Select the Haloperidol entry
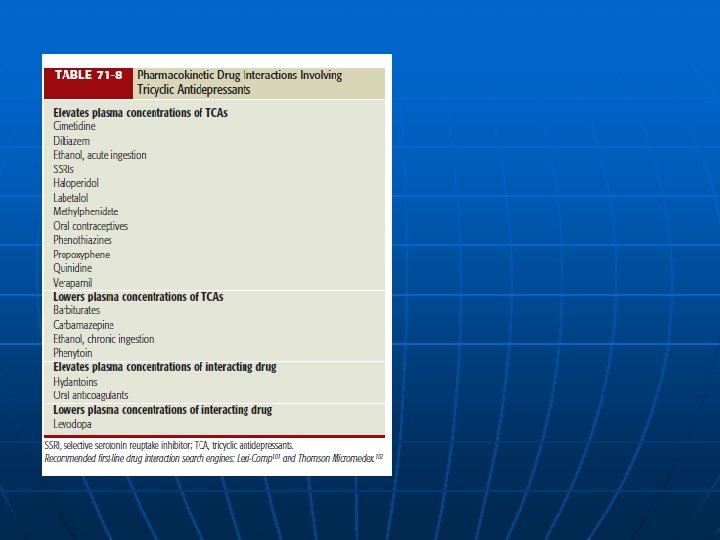Screen dimensions: 720x540 pyautogui.click(x=76, y=183)
